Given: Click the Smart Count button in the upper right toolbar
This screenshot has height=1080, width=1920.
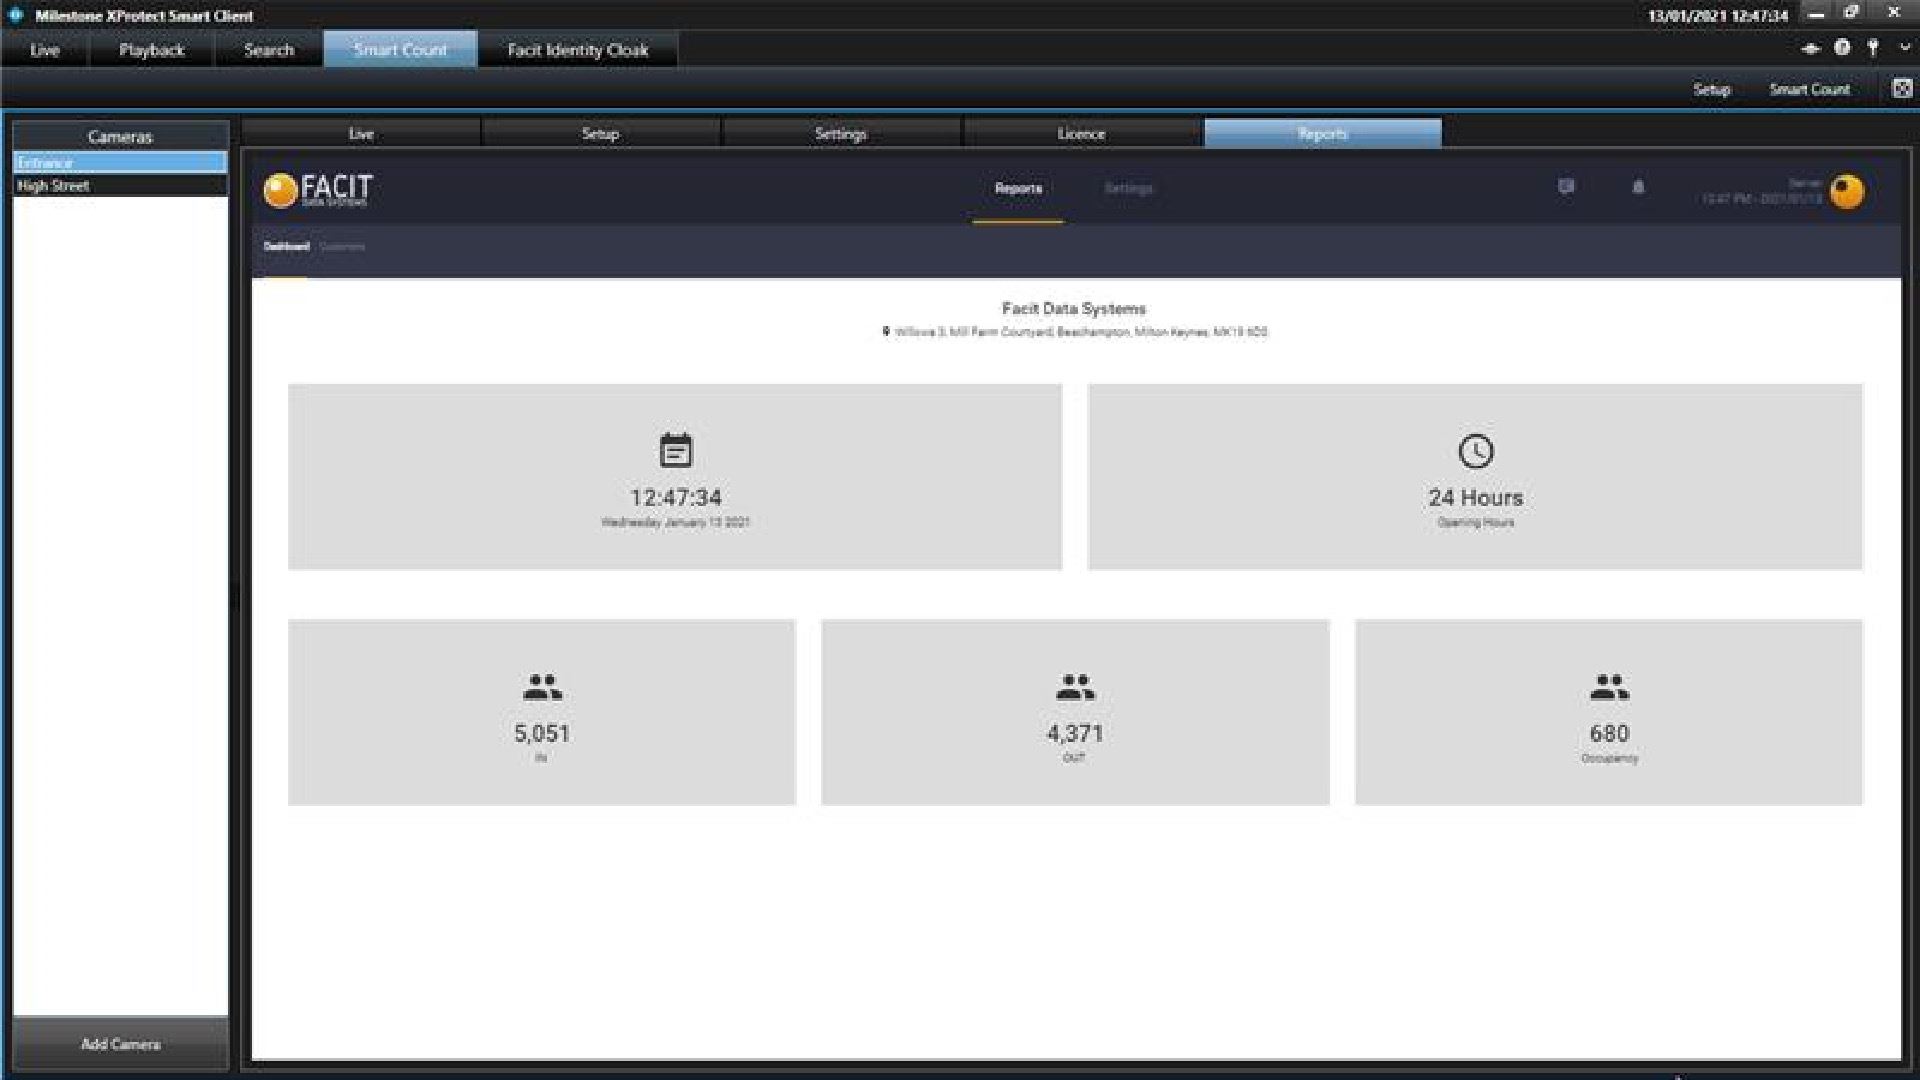Looking at the screenshot, I should coord(1809,90).
